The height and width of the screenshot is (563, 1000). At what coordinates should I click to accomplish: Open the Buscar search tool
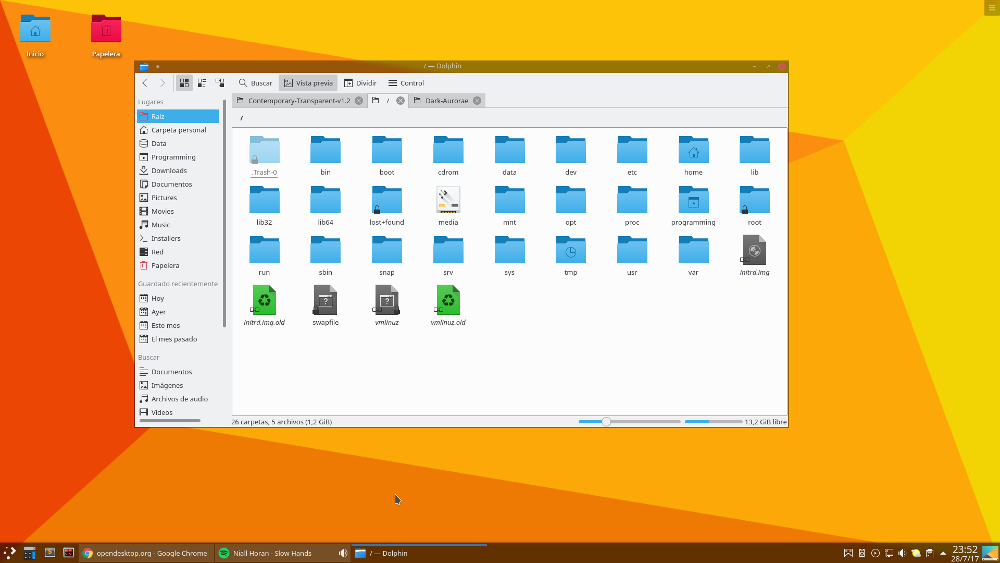click(255, 83)
